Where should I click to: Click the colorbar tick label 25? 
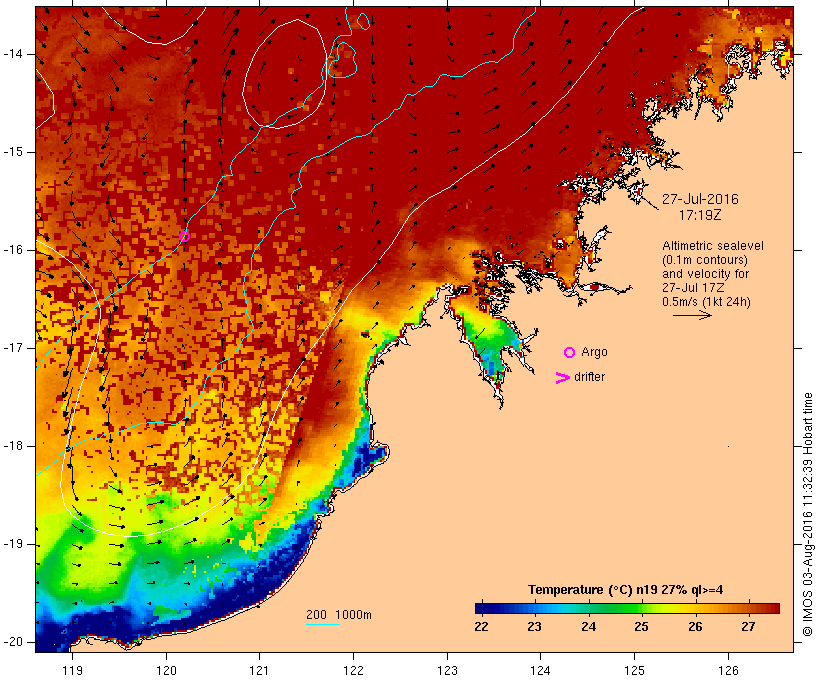click(x=641, y=627)
